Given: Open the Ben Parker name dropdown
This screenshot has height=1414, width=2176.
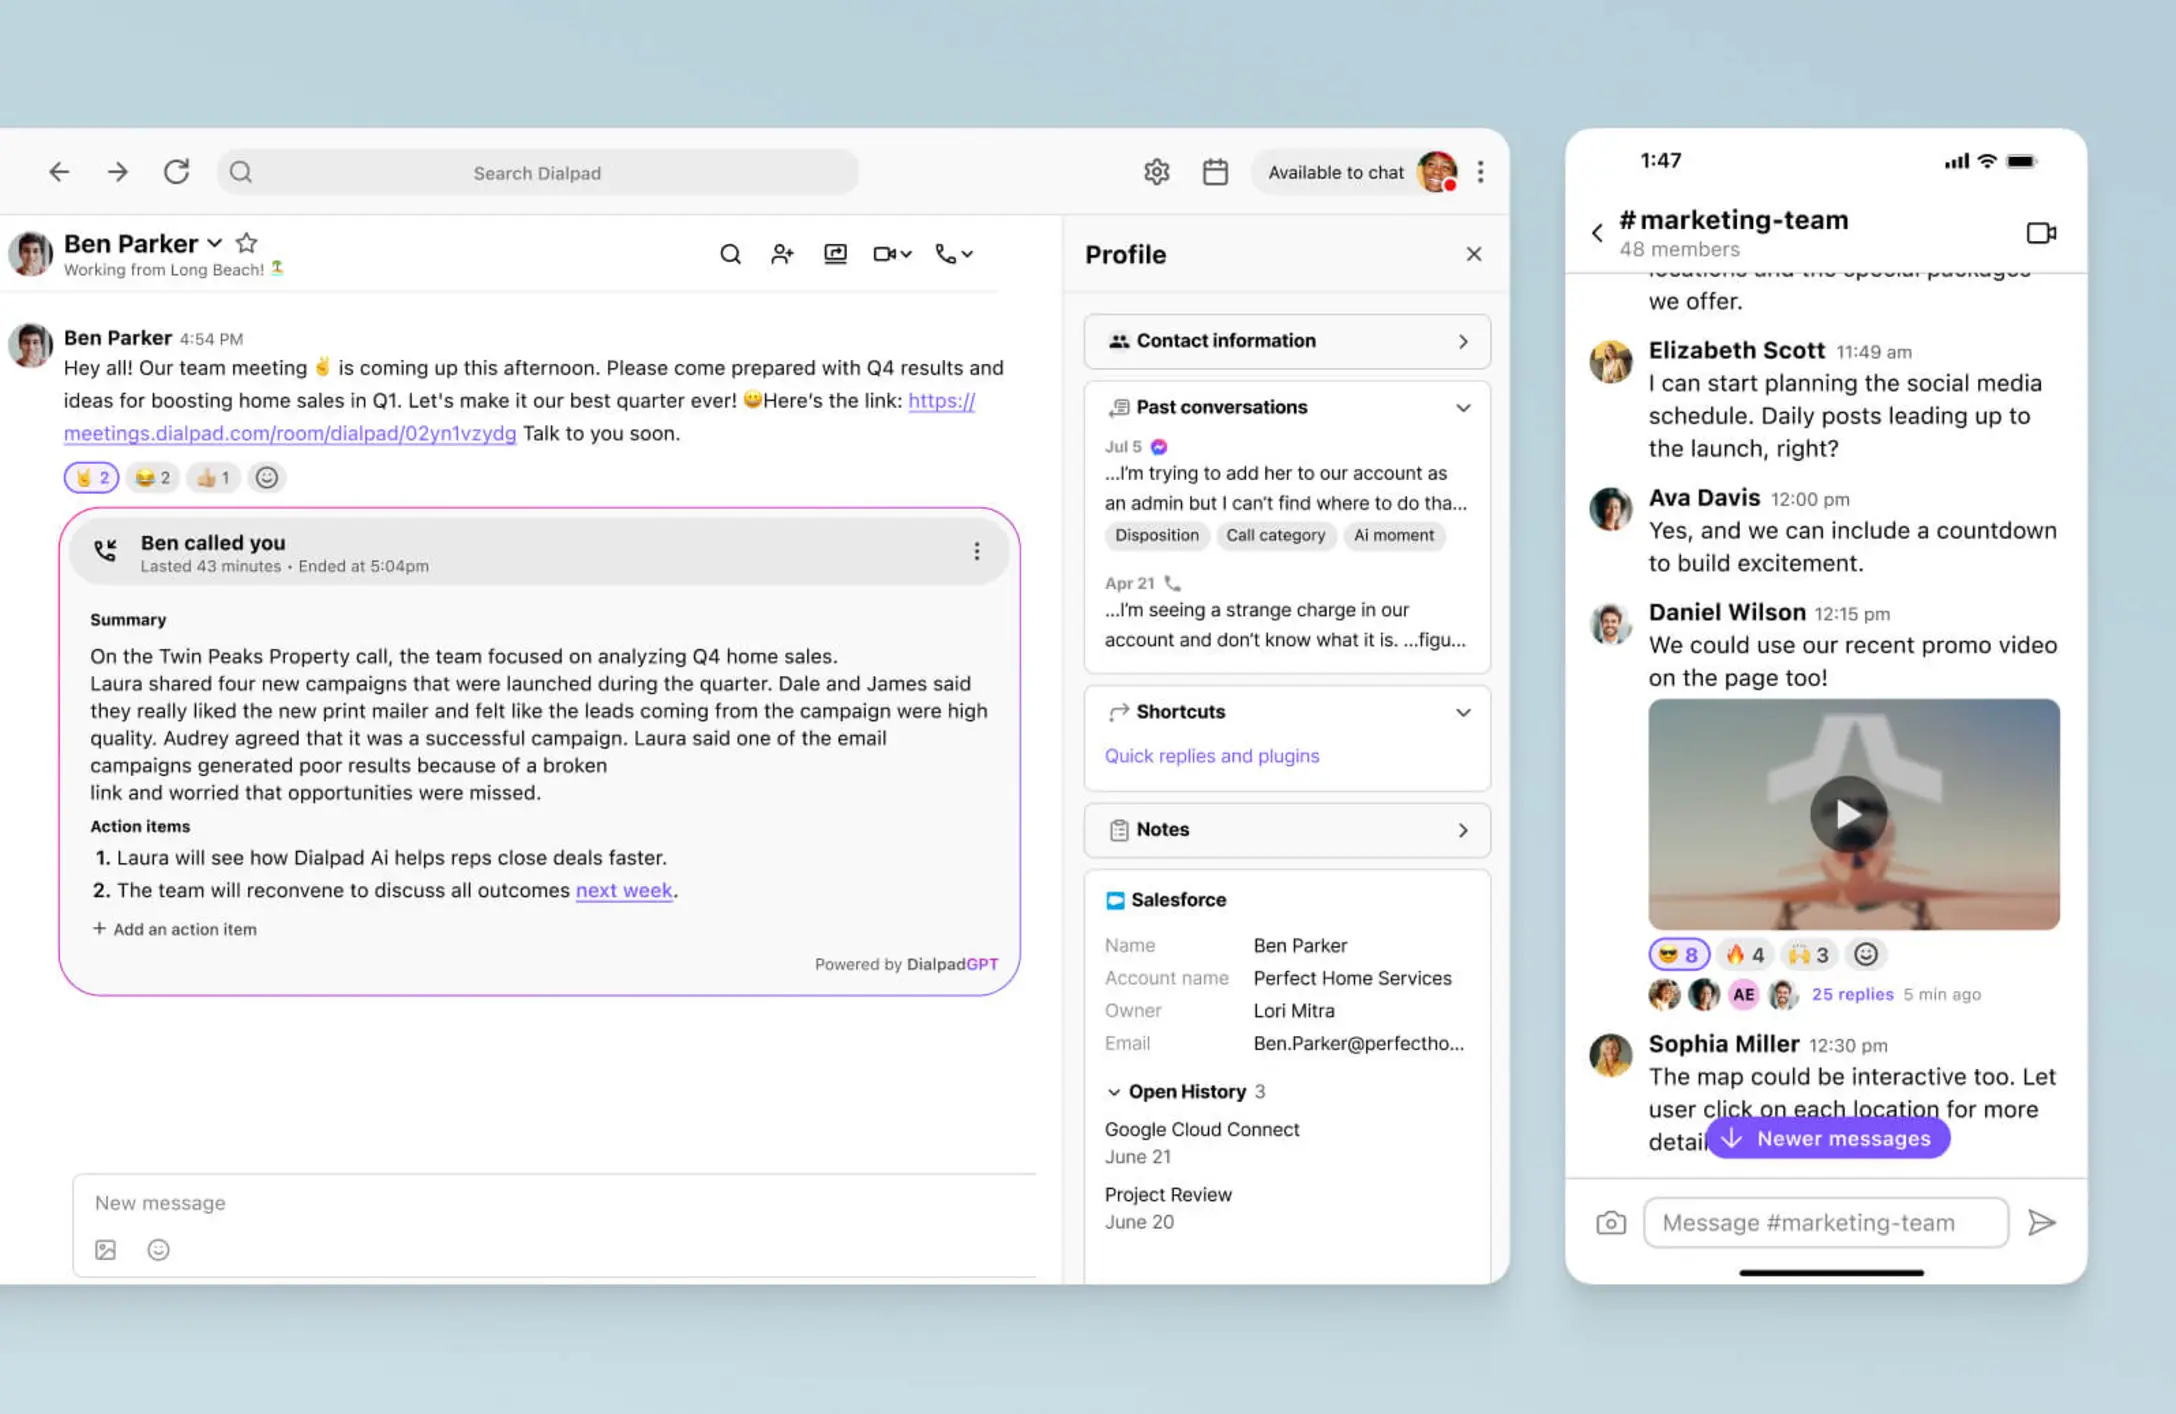Looking at the screenshot, I should 214,242.
